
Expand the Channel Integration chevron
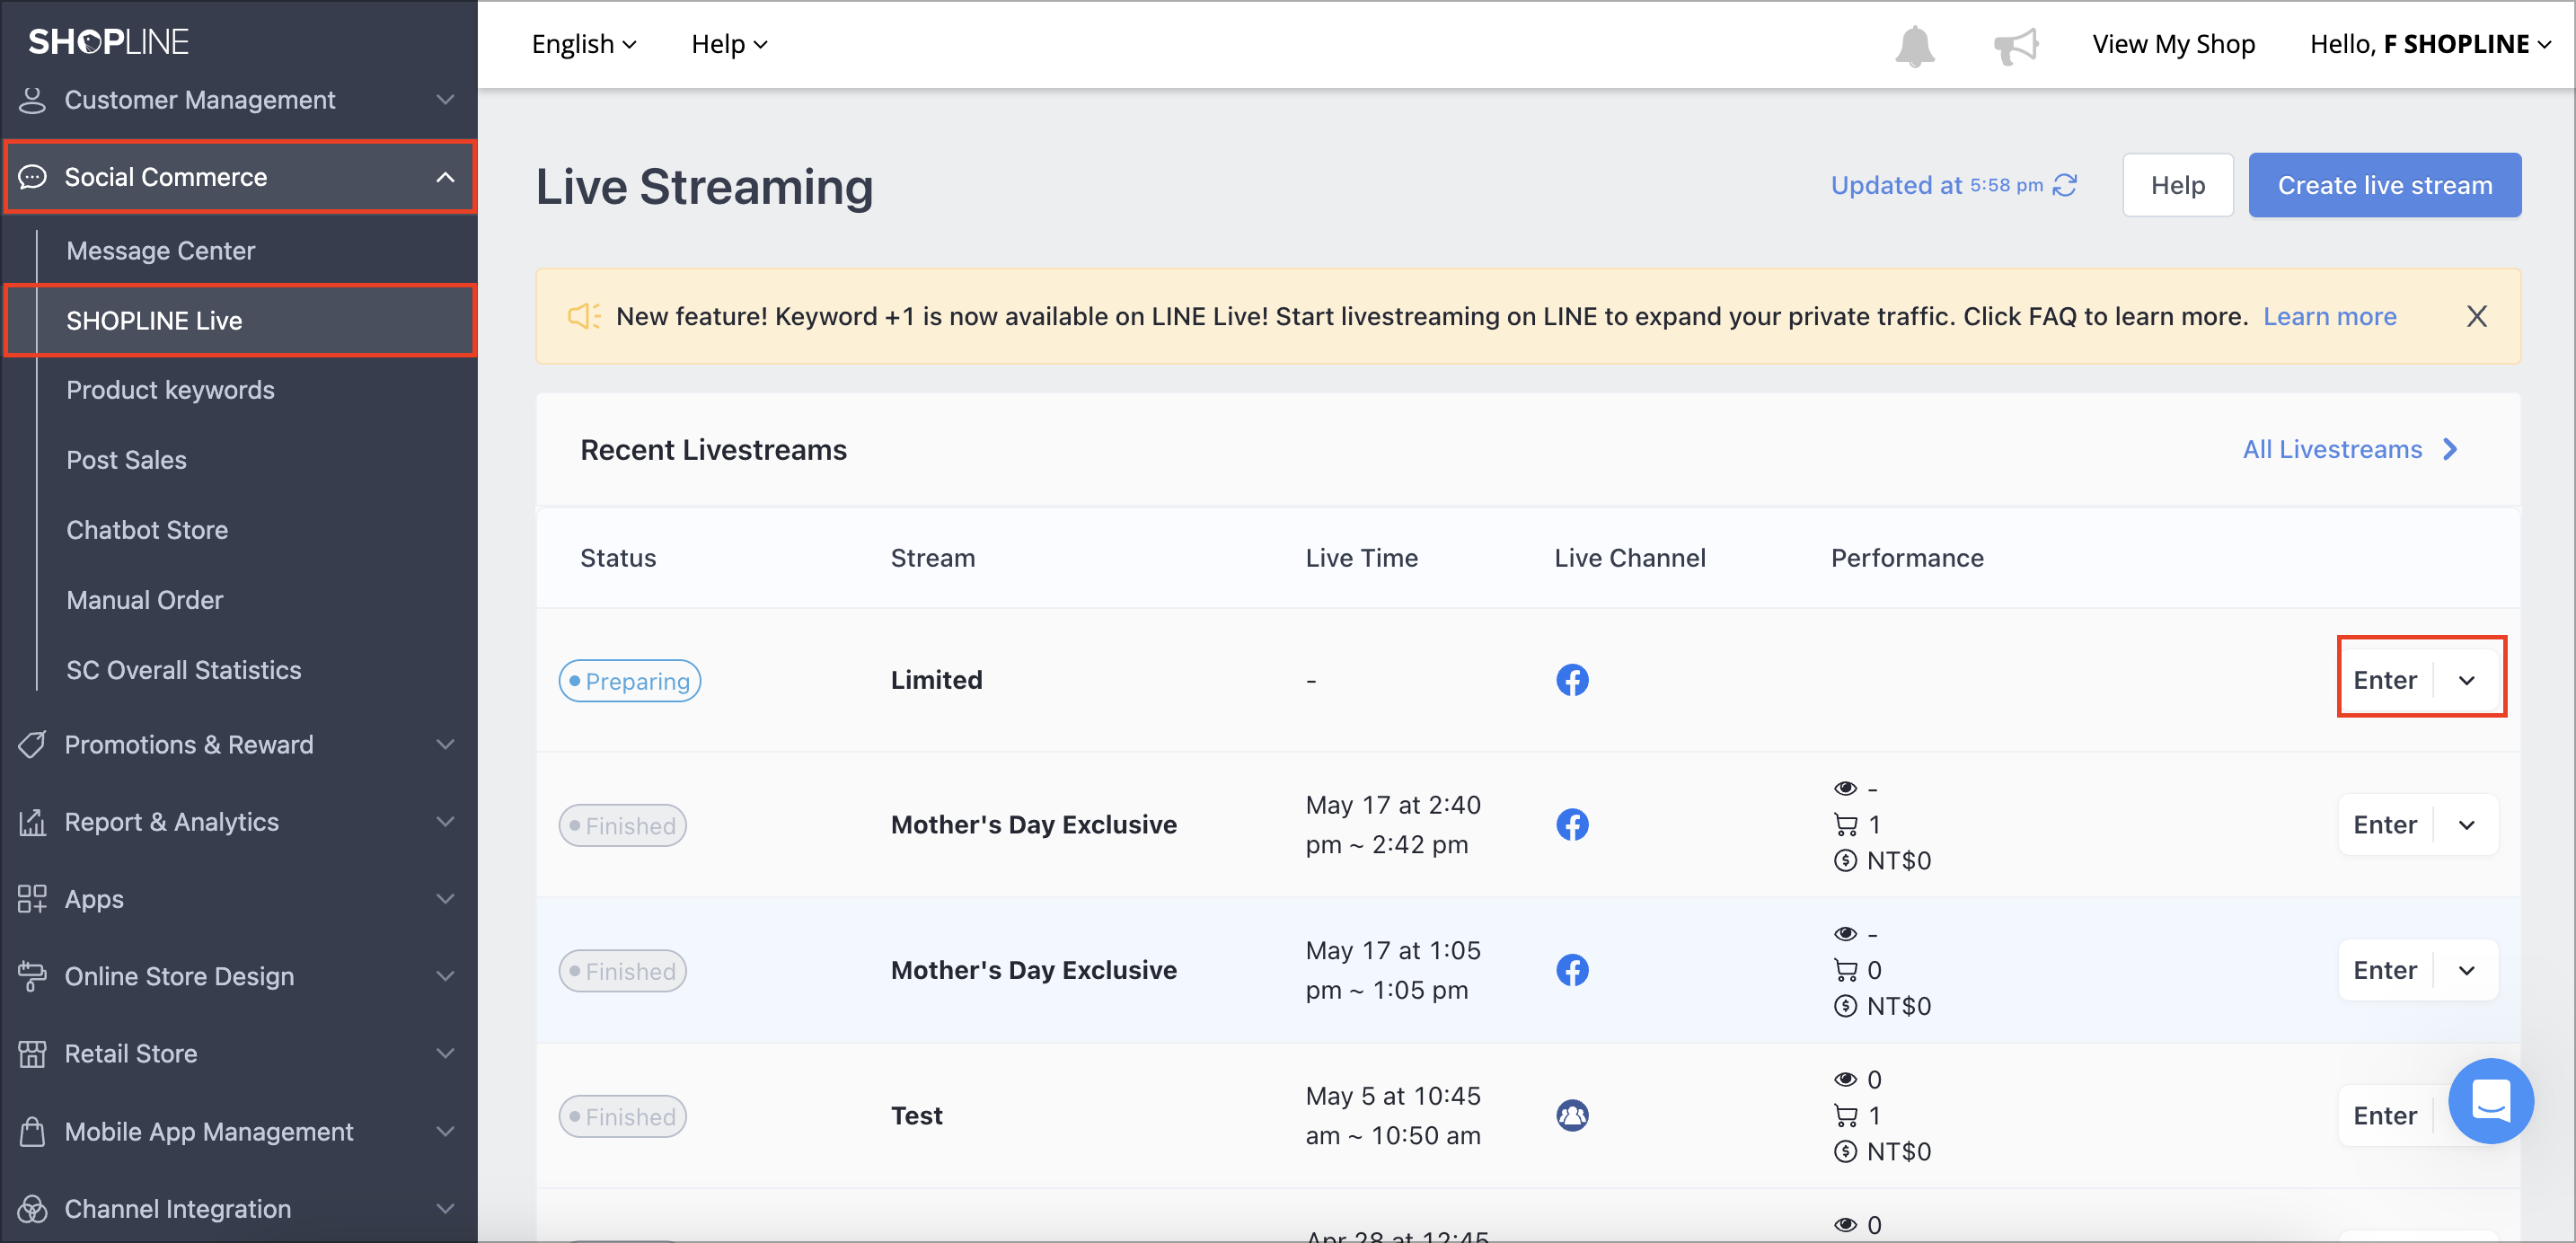click(x=445, y=1209)
